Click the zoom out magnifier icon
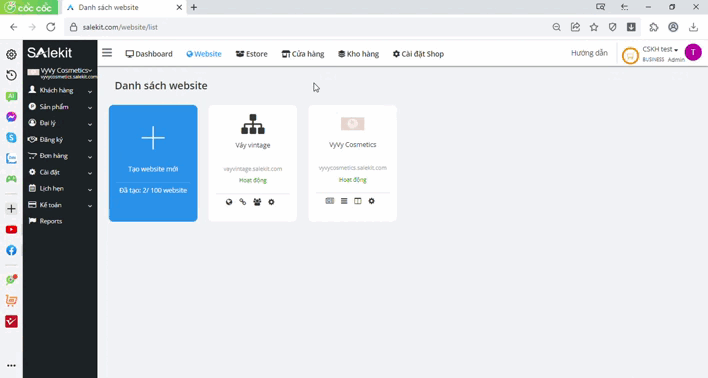The image size is (708, 378). [x=556, y=27]
